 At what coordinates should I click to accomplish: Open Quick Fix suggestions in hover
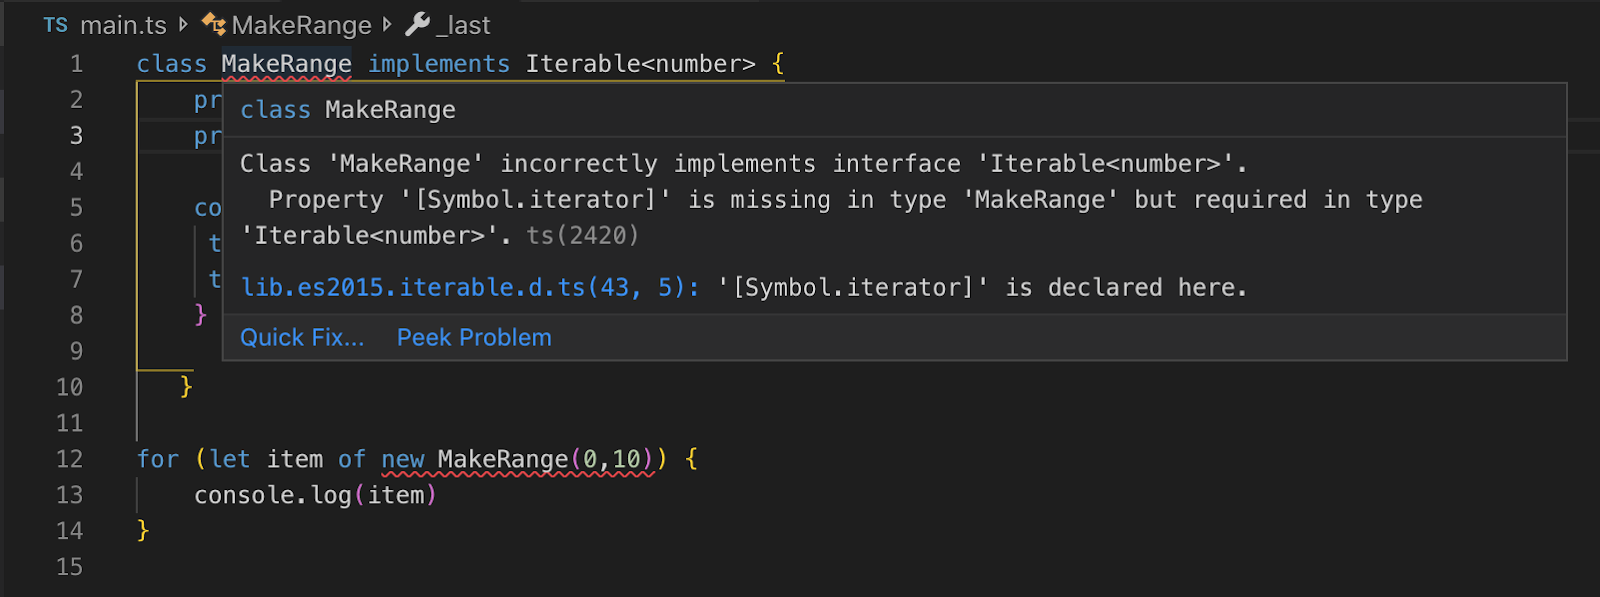tap(302, 338)
